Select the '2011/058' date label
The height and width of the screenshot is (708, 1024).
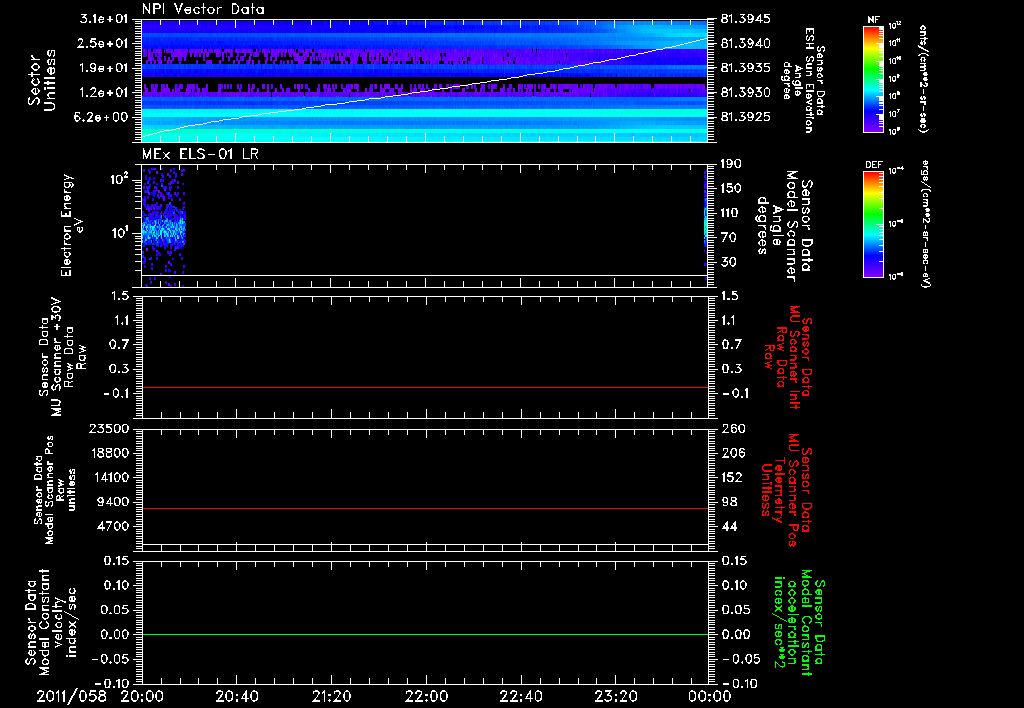[71, 696]
